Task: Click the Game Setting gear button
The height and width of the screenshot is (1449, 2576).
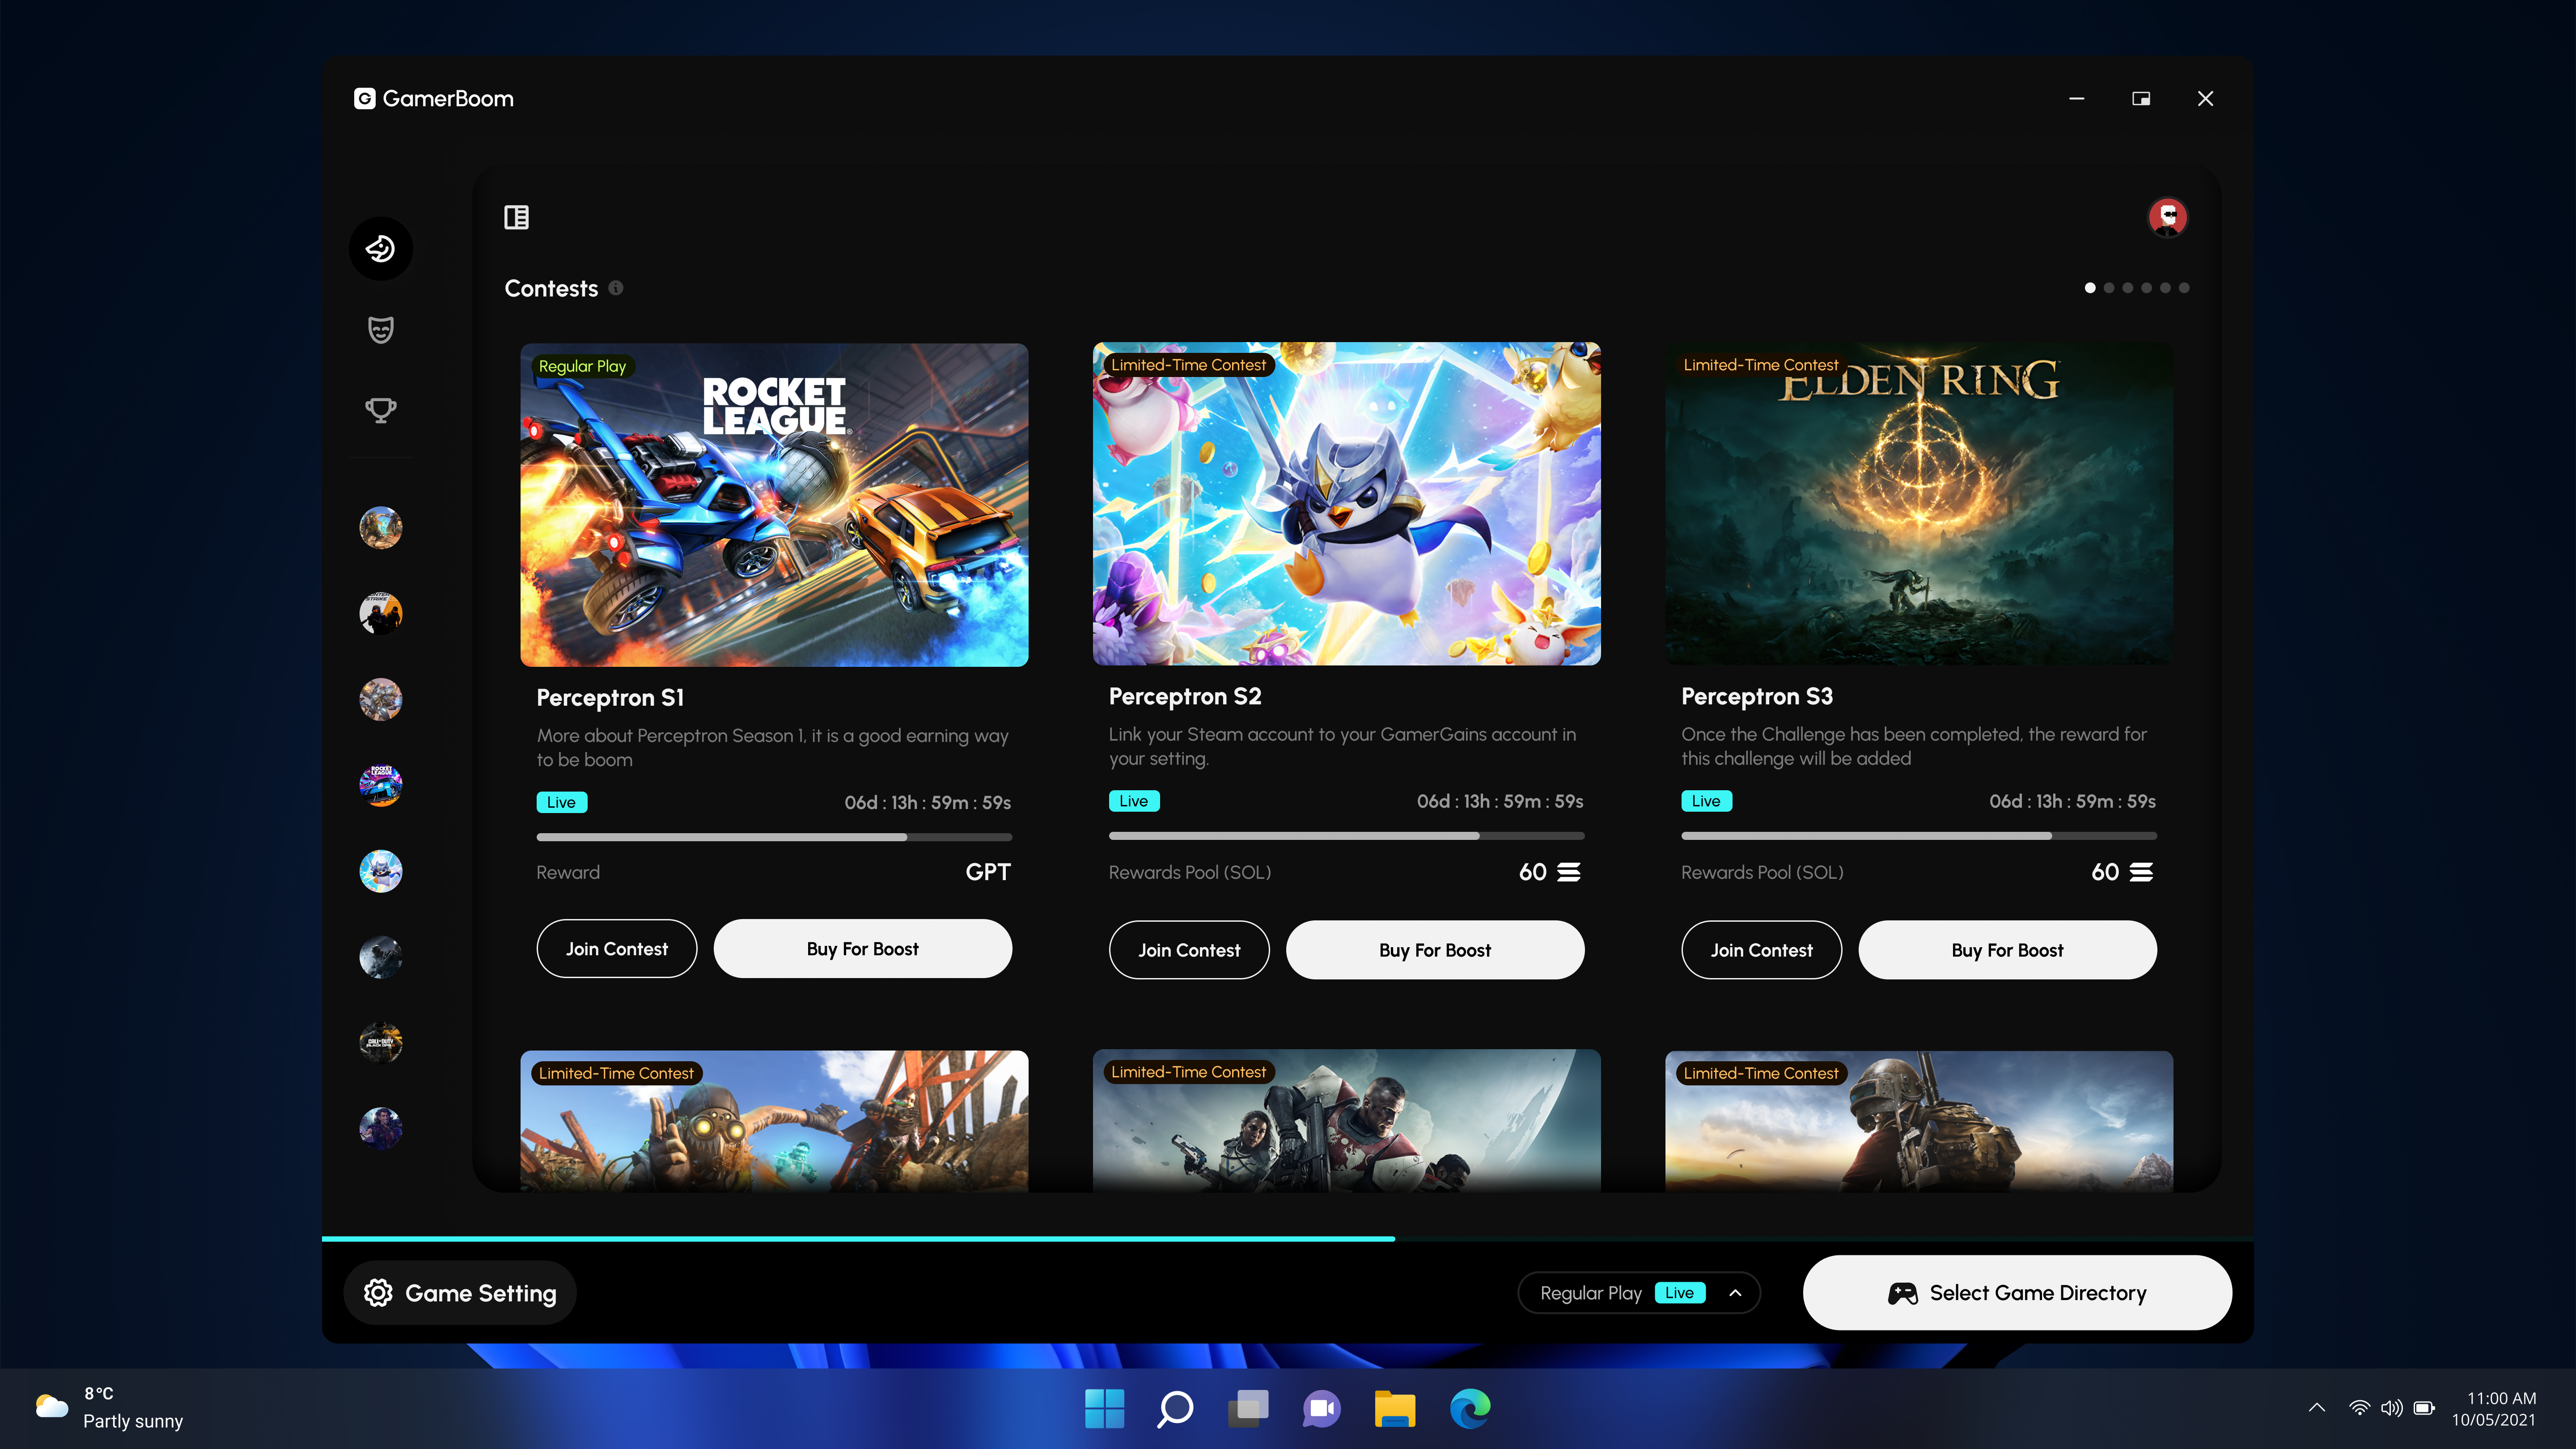Action: tap(460, 1293)
